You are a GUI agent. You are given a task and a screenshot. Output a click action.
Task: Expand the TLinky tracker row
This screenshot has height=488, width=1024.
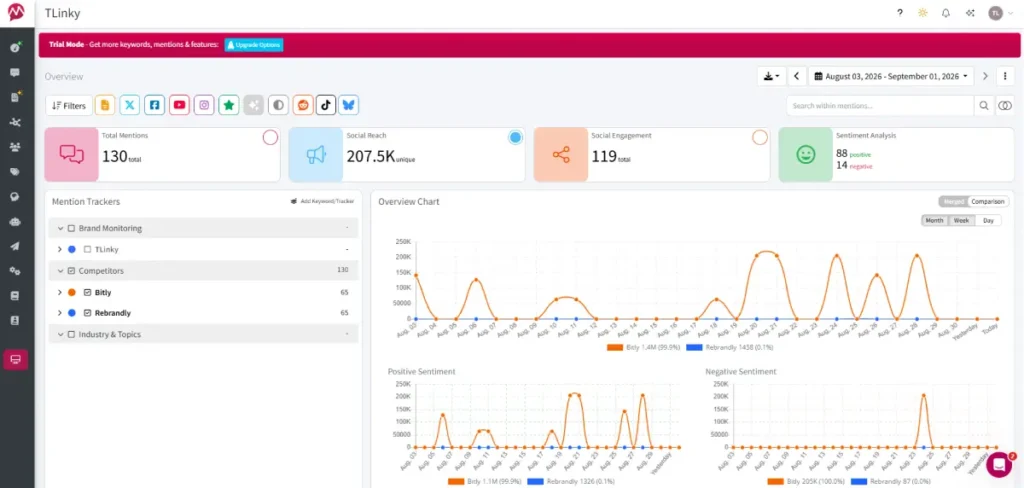point(59,250)
